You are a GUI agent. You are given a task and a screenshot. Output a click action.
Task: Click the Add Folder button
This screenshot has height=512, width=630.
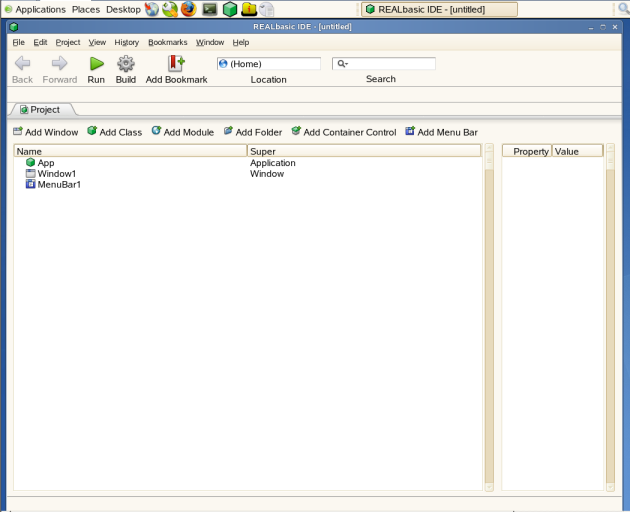(x=253, y=132)
